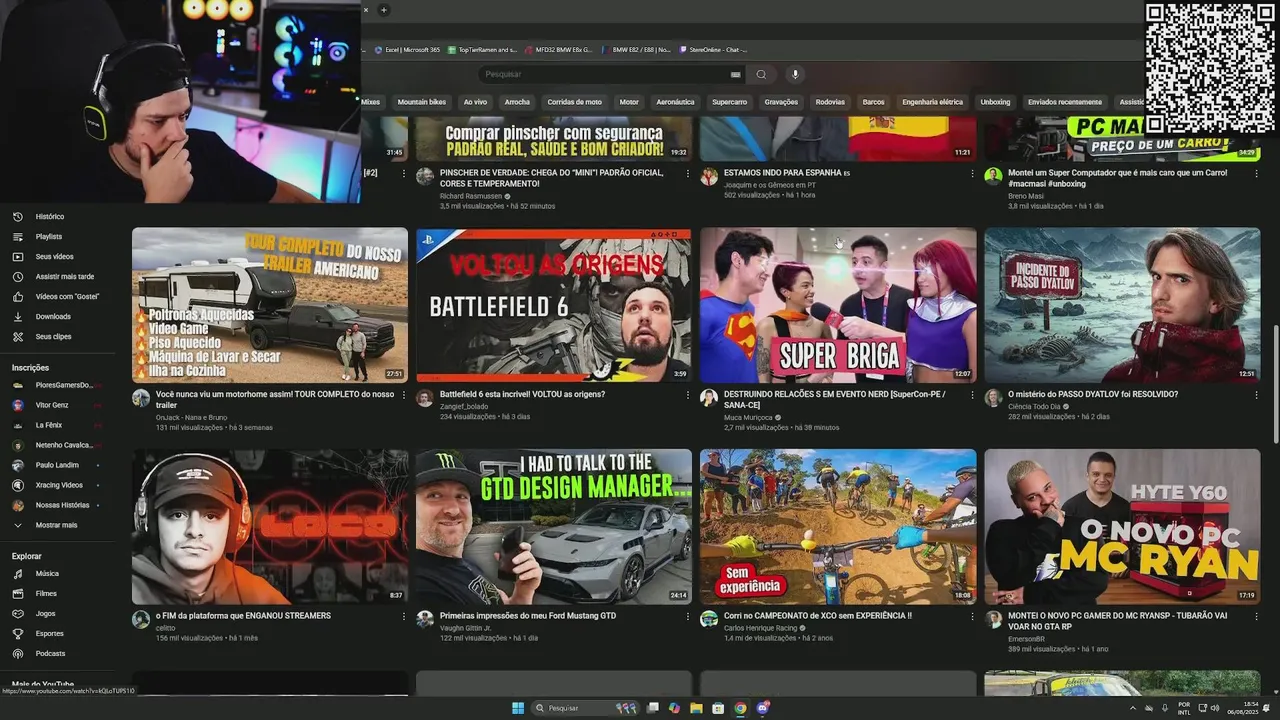
Task: Open StereOnline Chat bookmark
Action: click(x=713, y=49)
